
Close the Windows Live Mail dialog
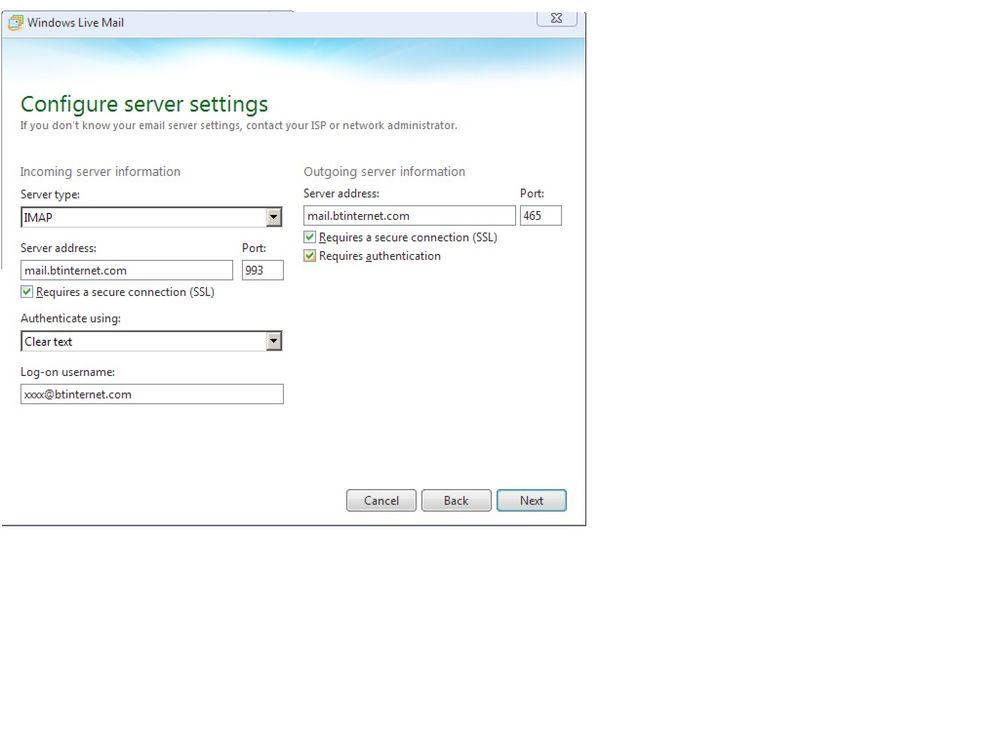pyautogui.click(x=557, y=18)
